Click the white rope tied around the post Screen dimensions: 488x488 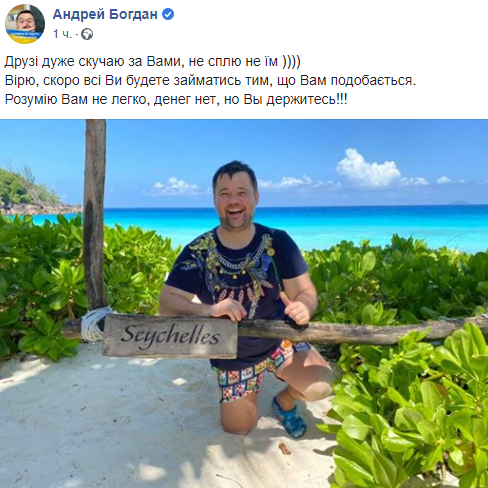point(96,323)
